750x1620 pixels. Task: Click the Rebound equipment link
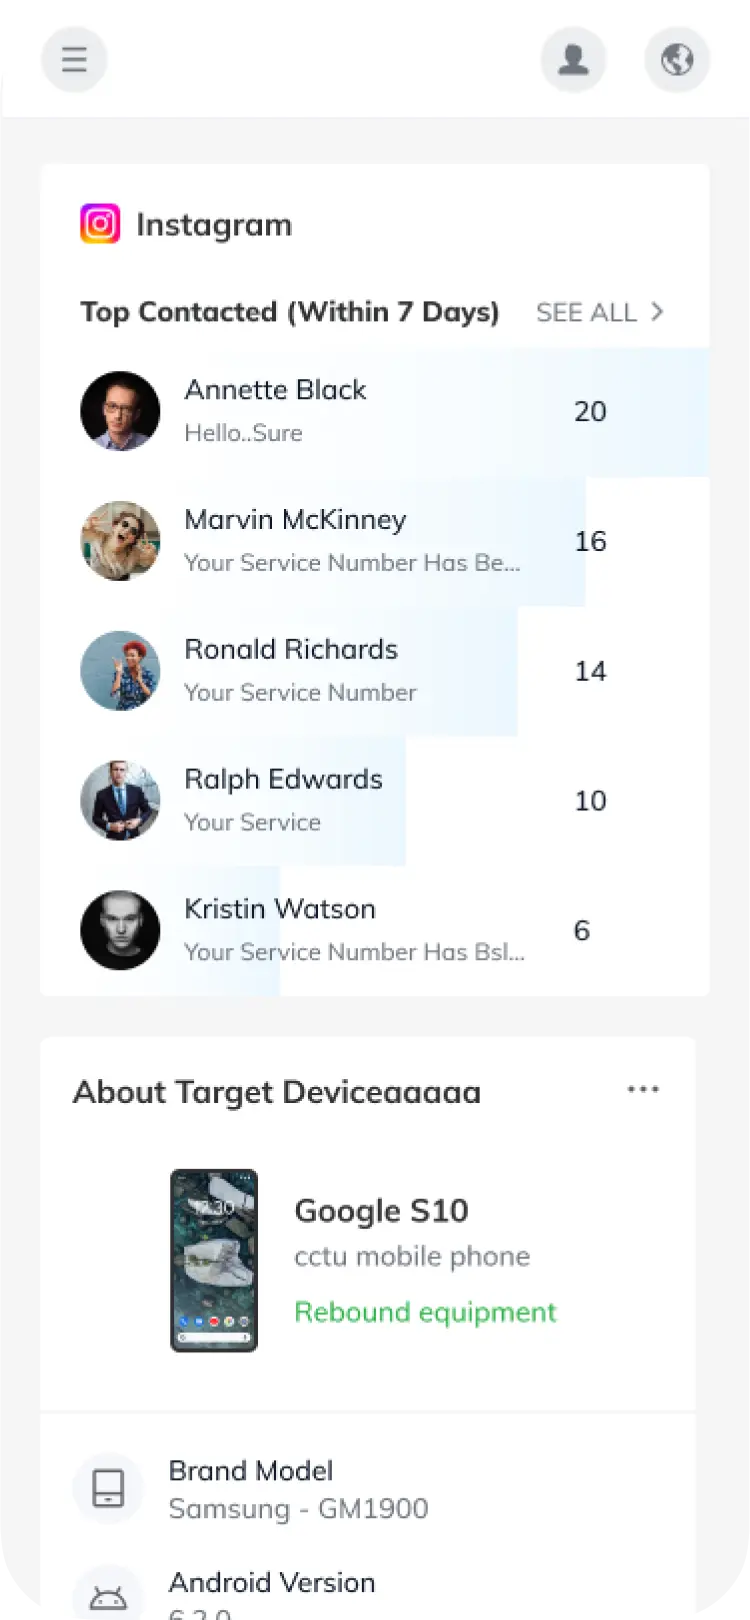click(425, 1312)
